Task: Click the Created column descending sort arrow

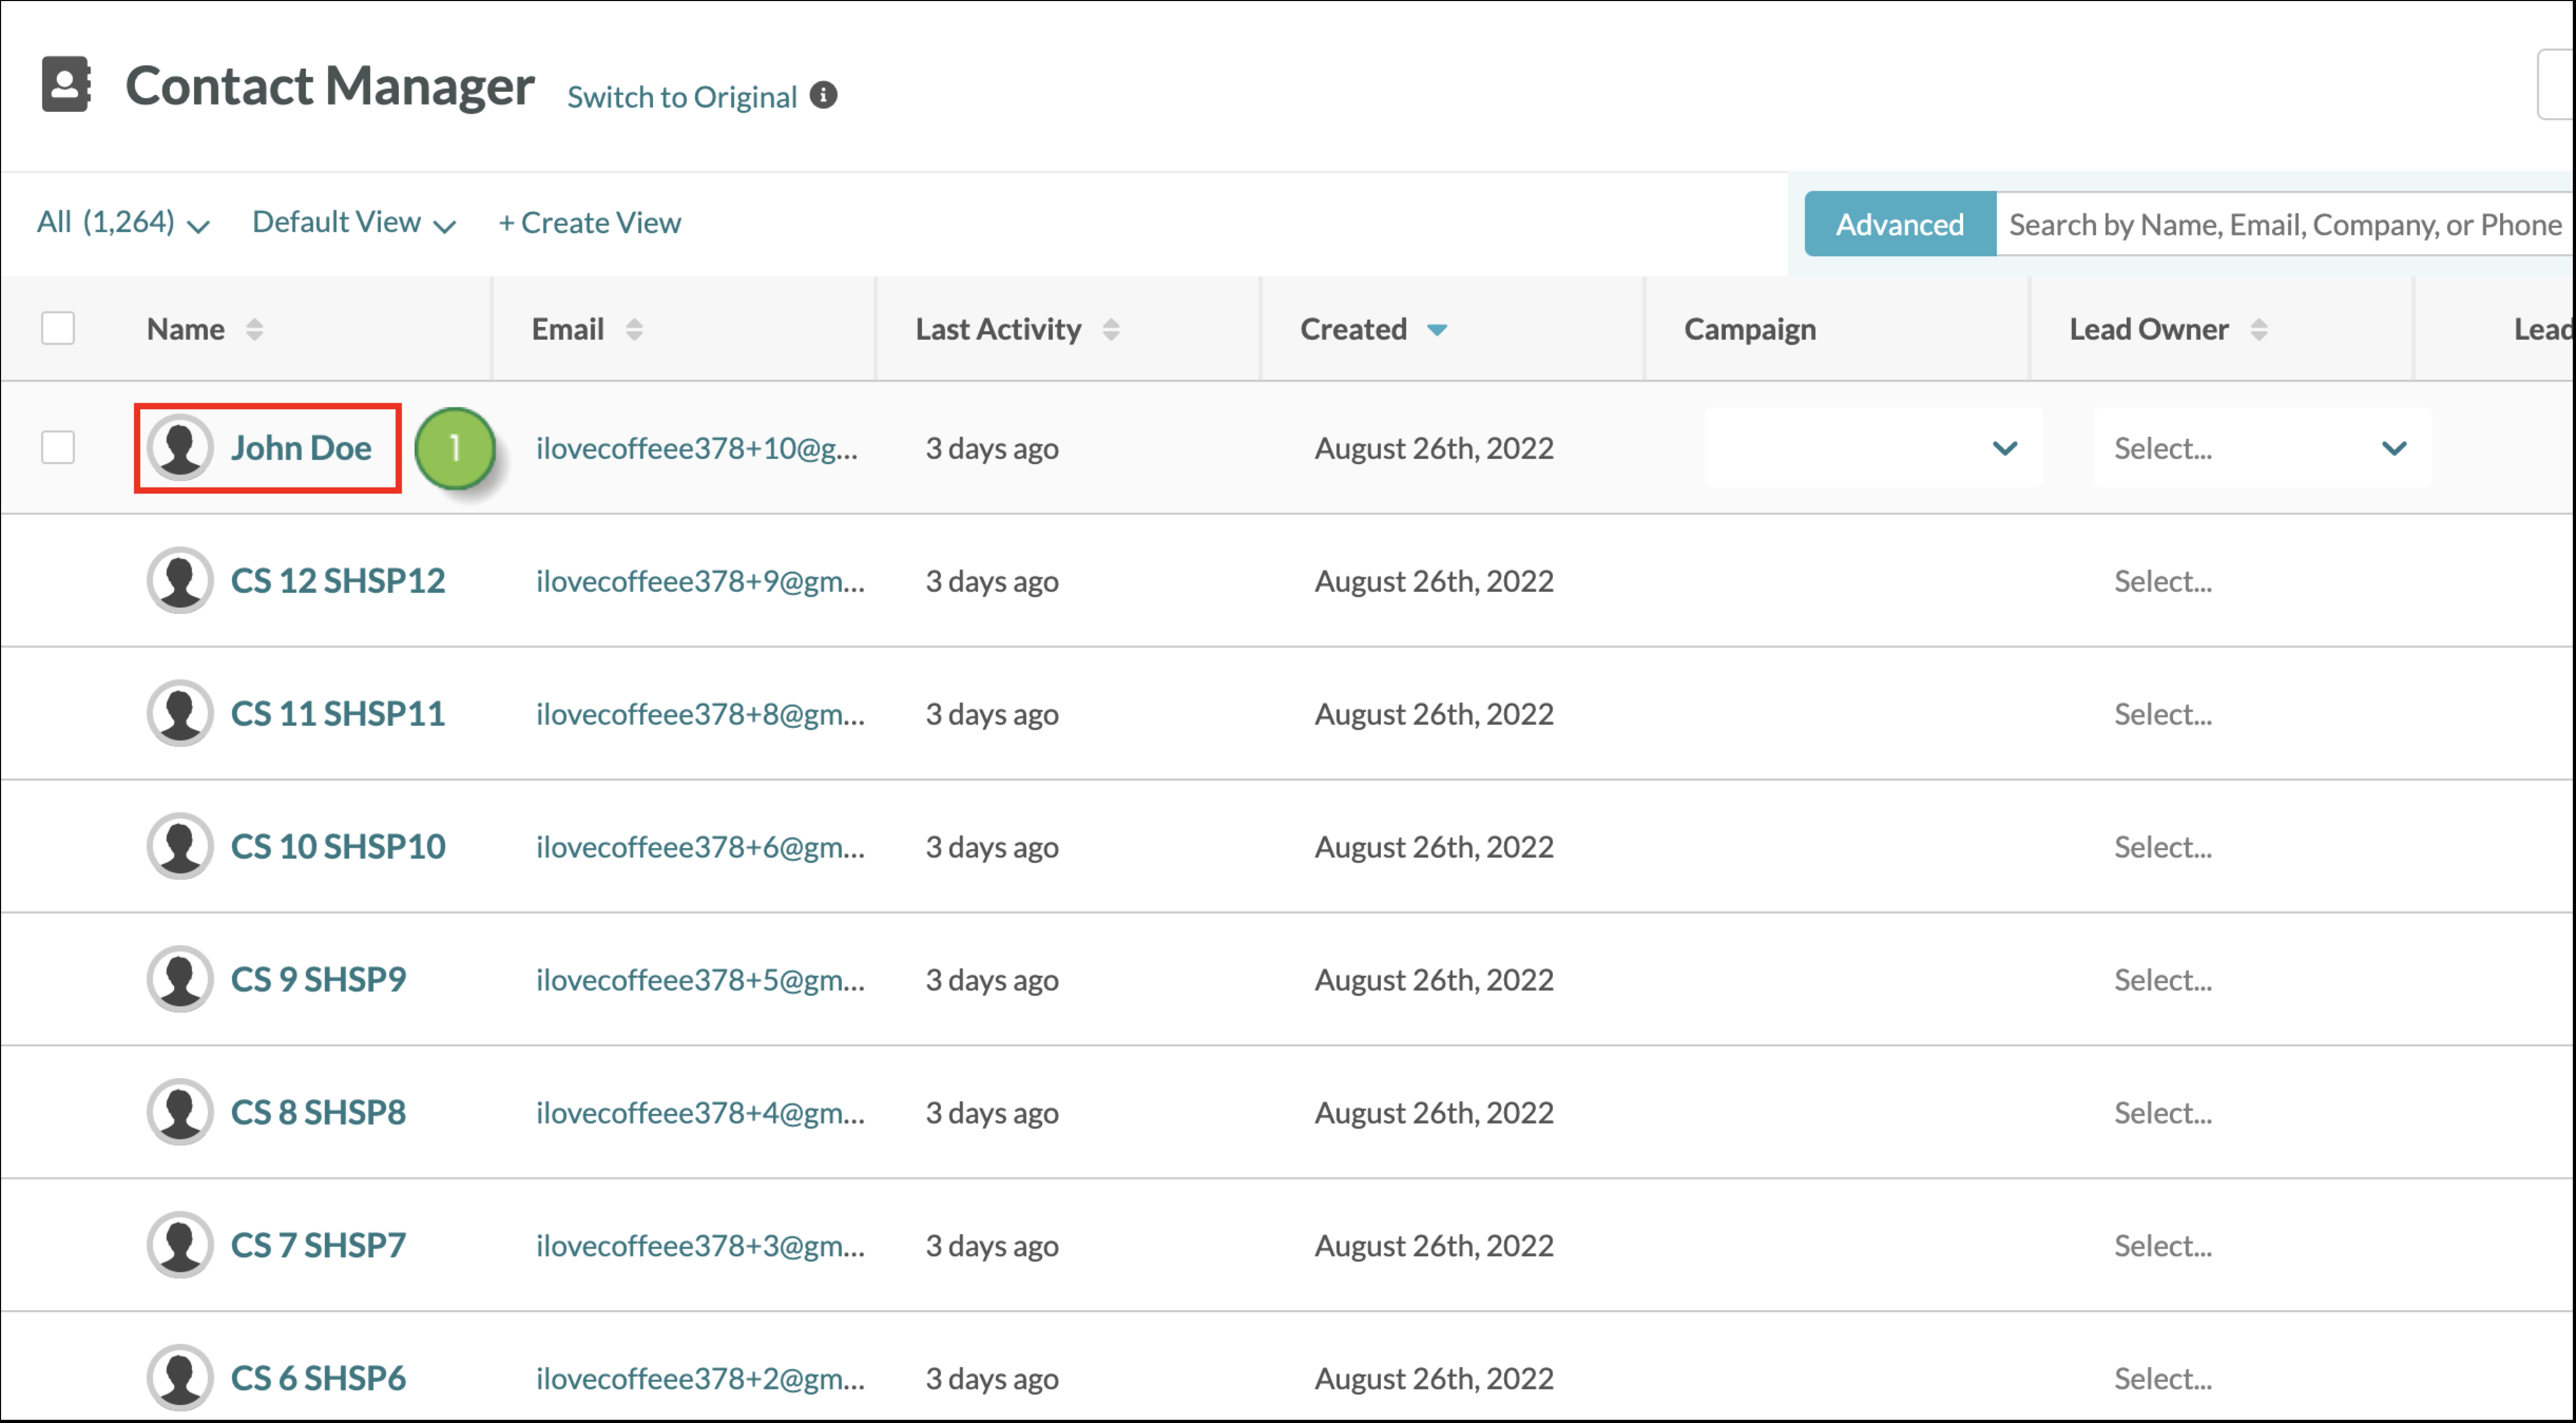Action: click(x=1437, y=330)
